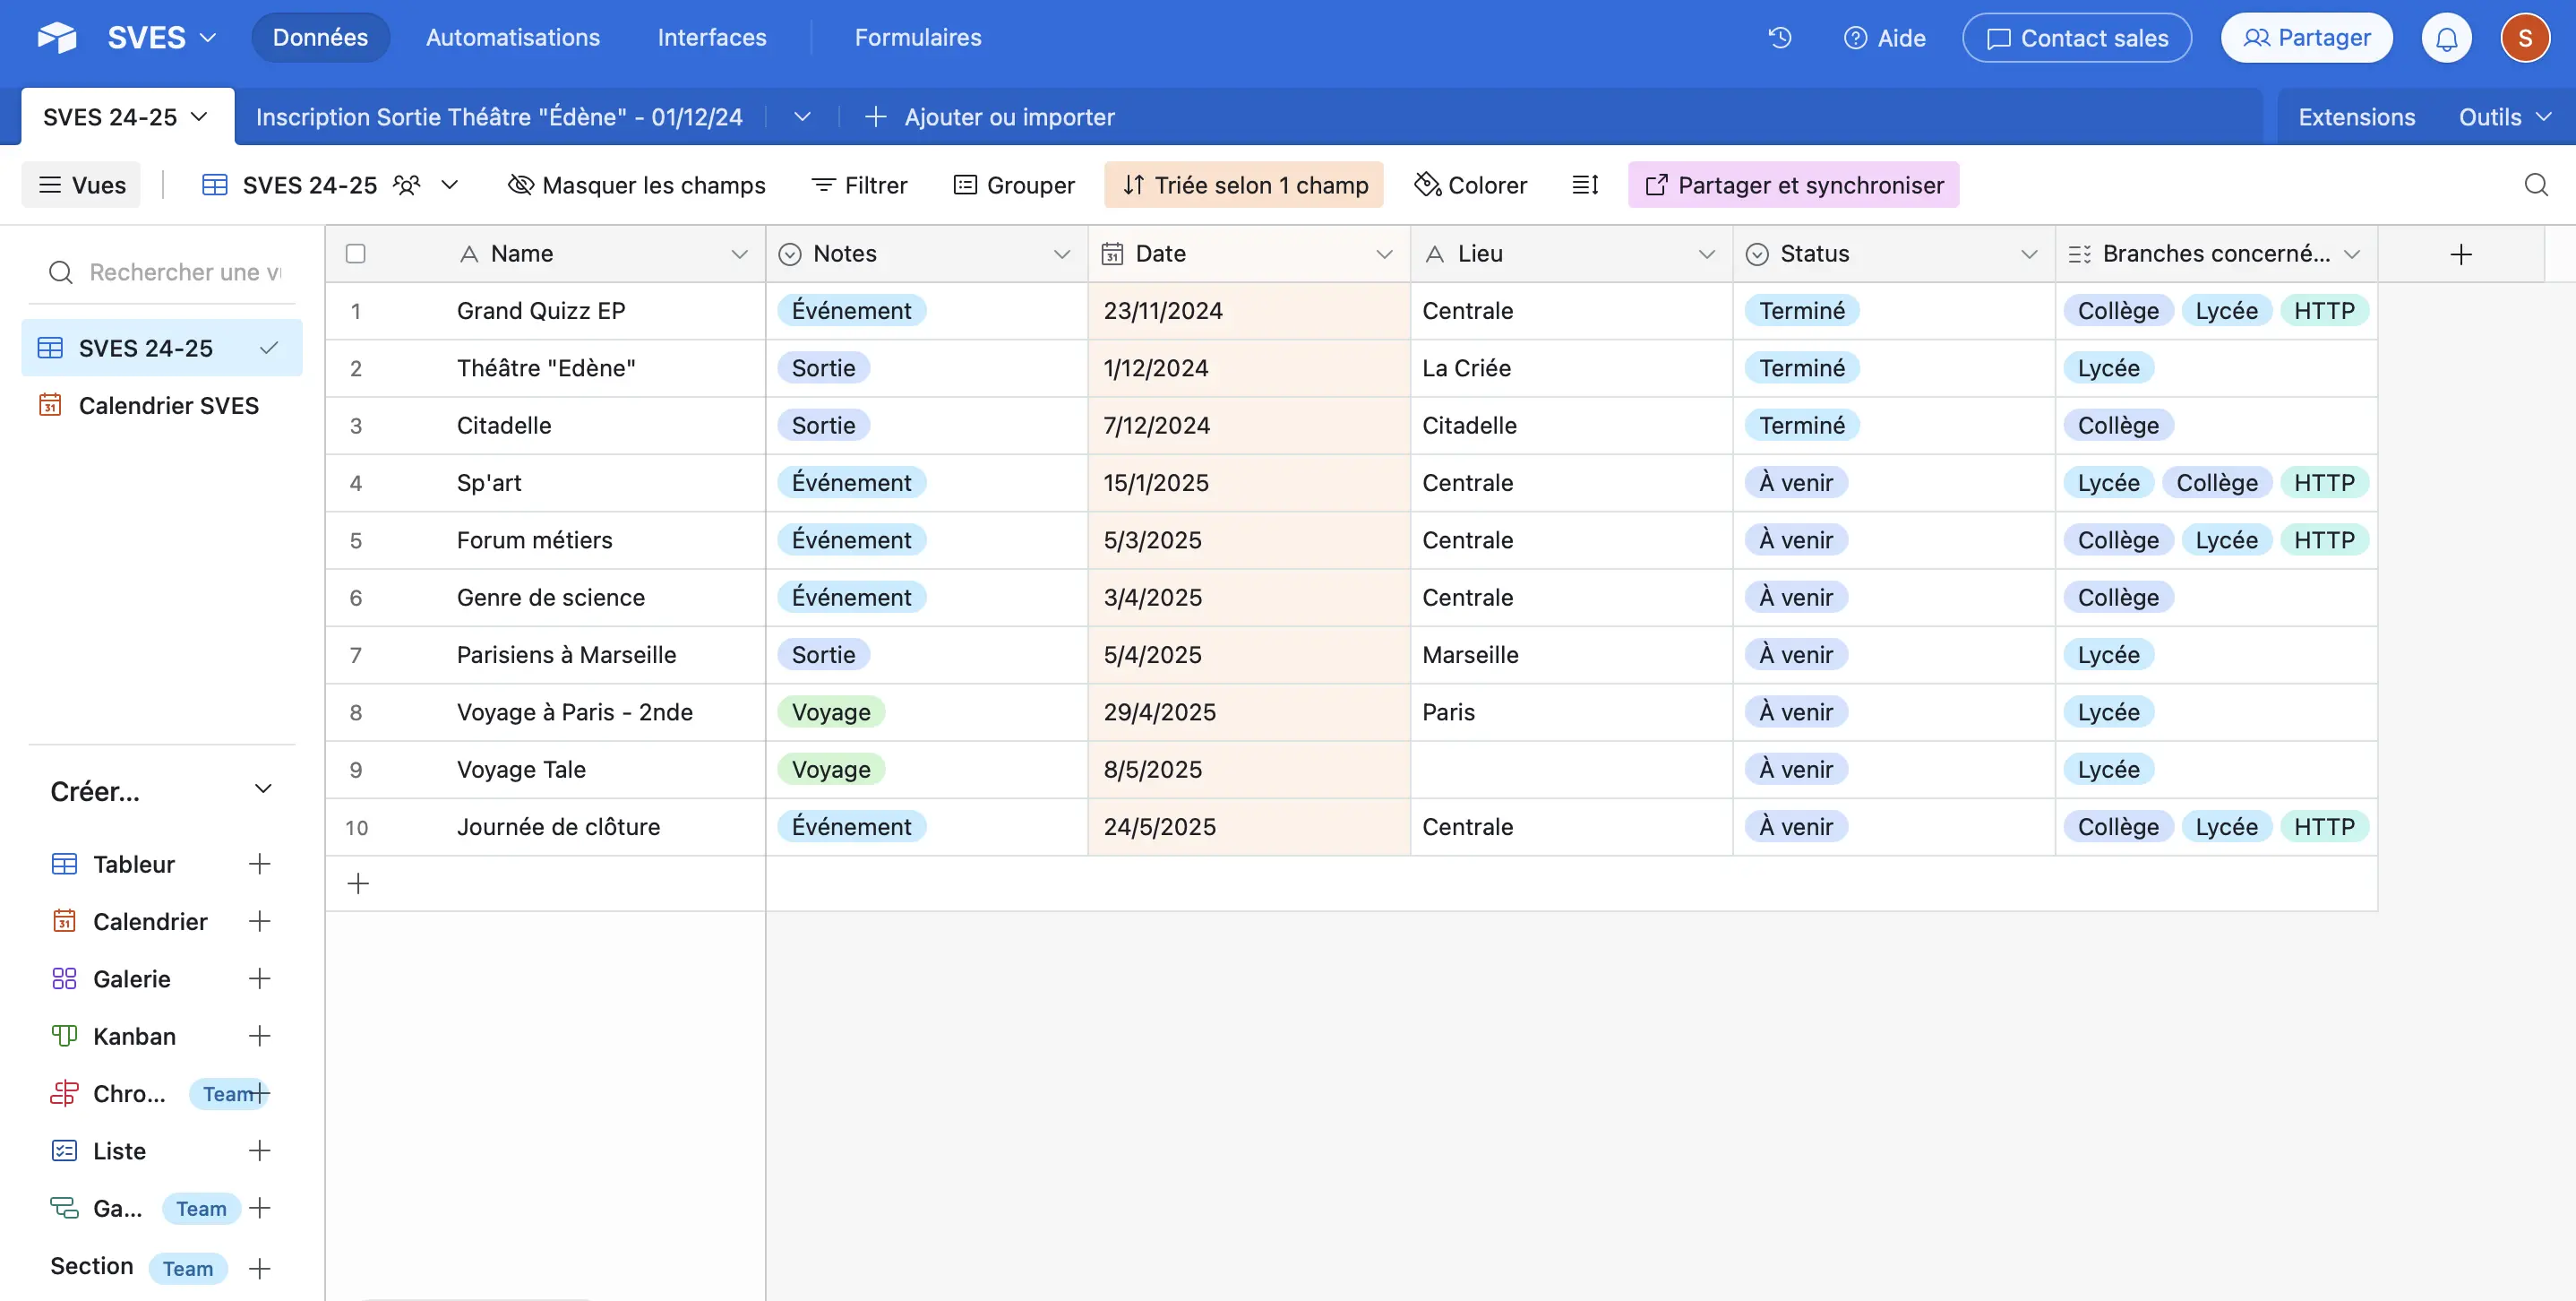Screen dimensions: 2576x1301
Task: Open Branches concernées field menu chevron
Action: pos(2352,254)
